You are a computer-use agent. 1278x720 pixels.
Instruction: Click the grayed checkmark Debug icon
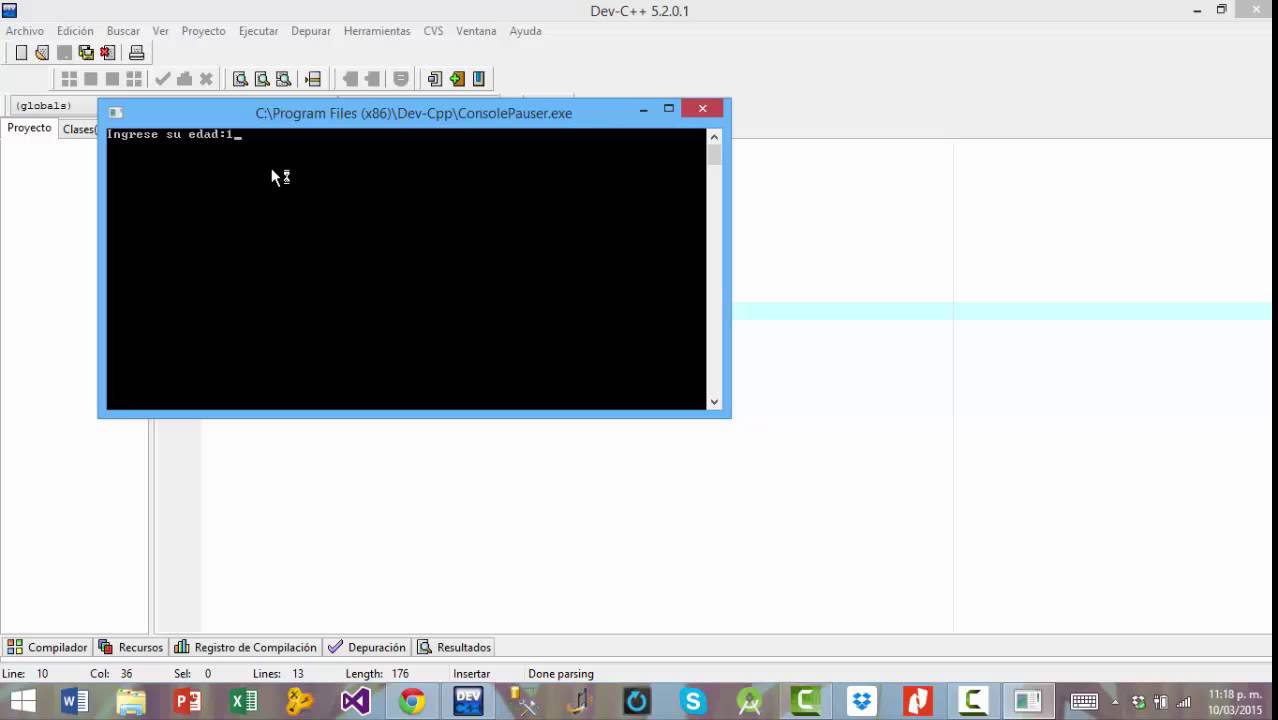pos(163,79)
